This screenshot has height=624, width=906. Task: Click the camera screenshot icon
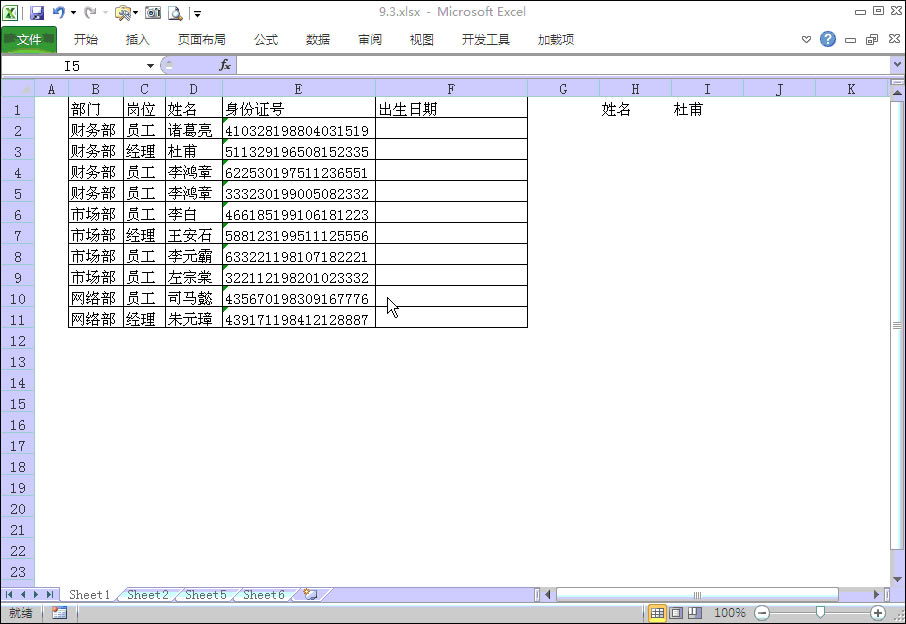[153, 13]
